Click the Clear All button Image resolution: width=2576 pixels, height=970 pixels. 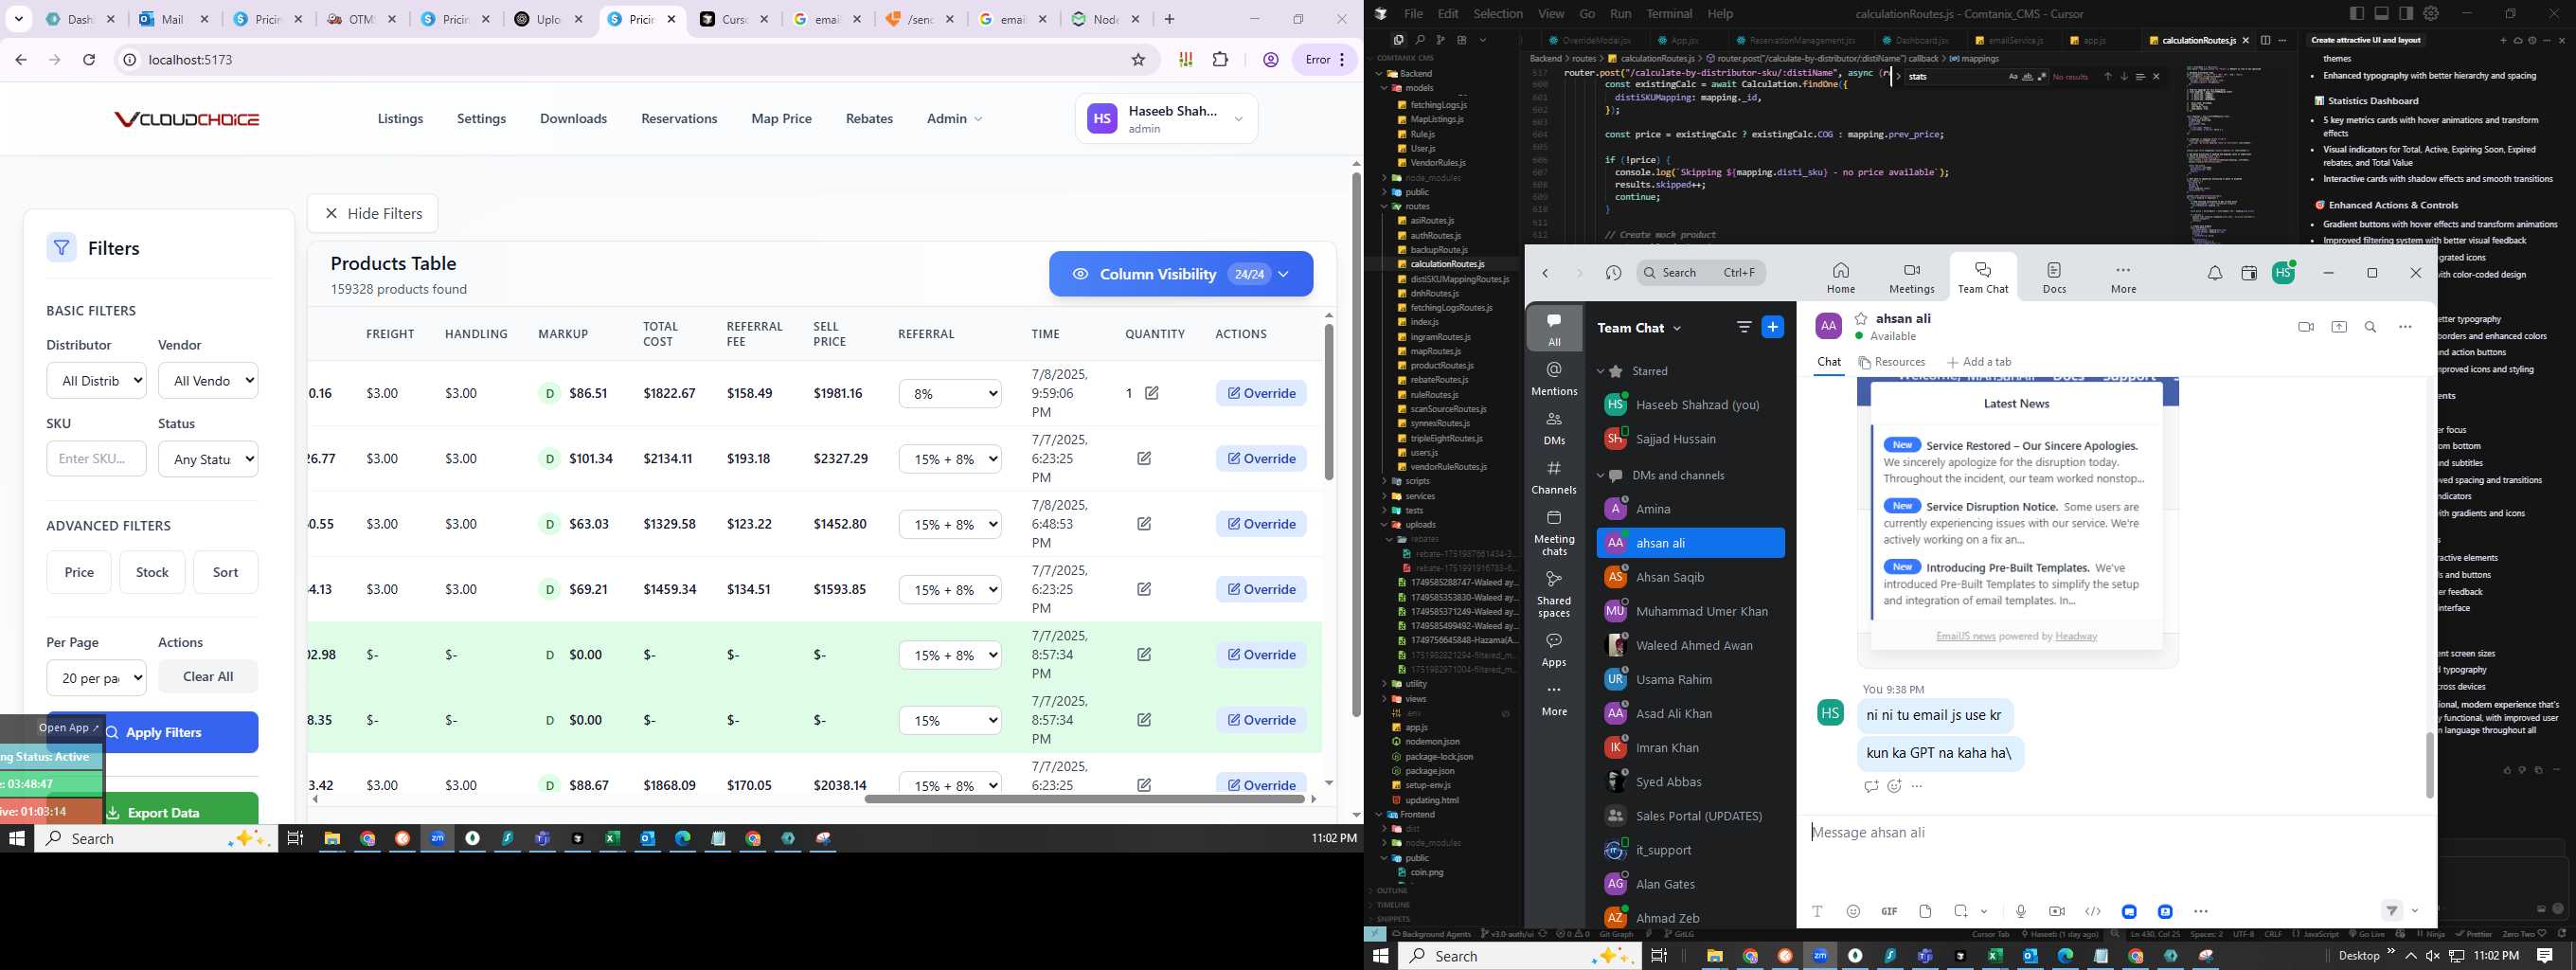pos(208,676)
